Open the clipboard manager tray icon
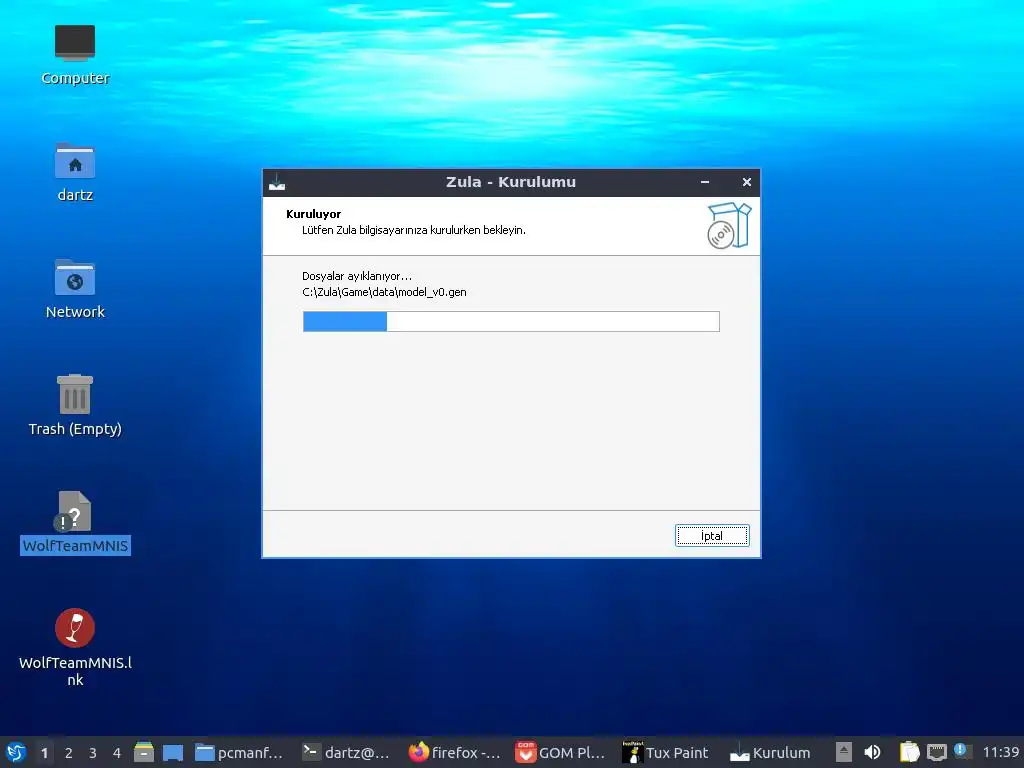The width and height of the screenshot is (1024, 768). [x=909, y=752]
